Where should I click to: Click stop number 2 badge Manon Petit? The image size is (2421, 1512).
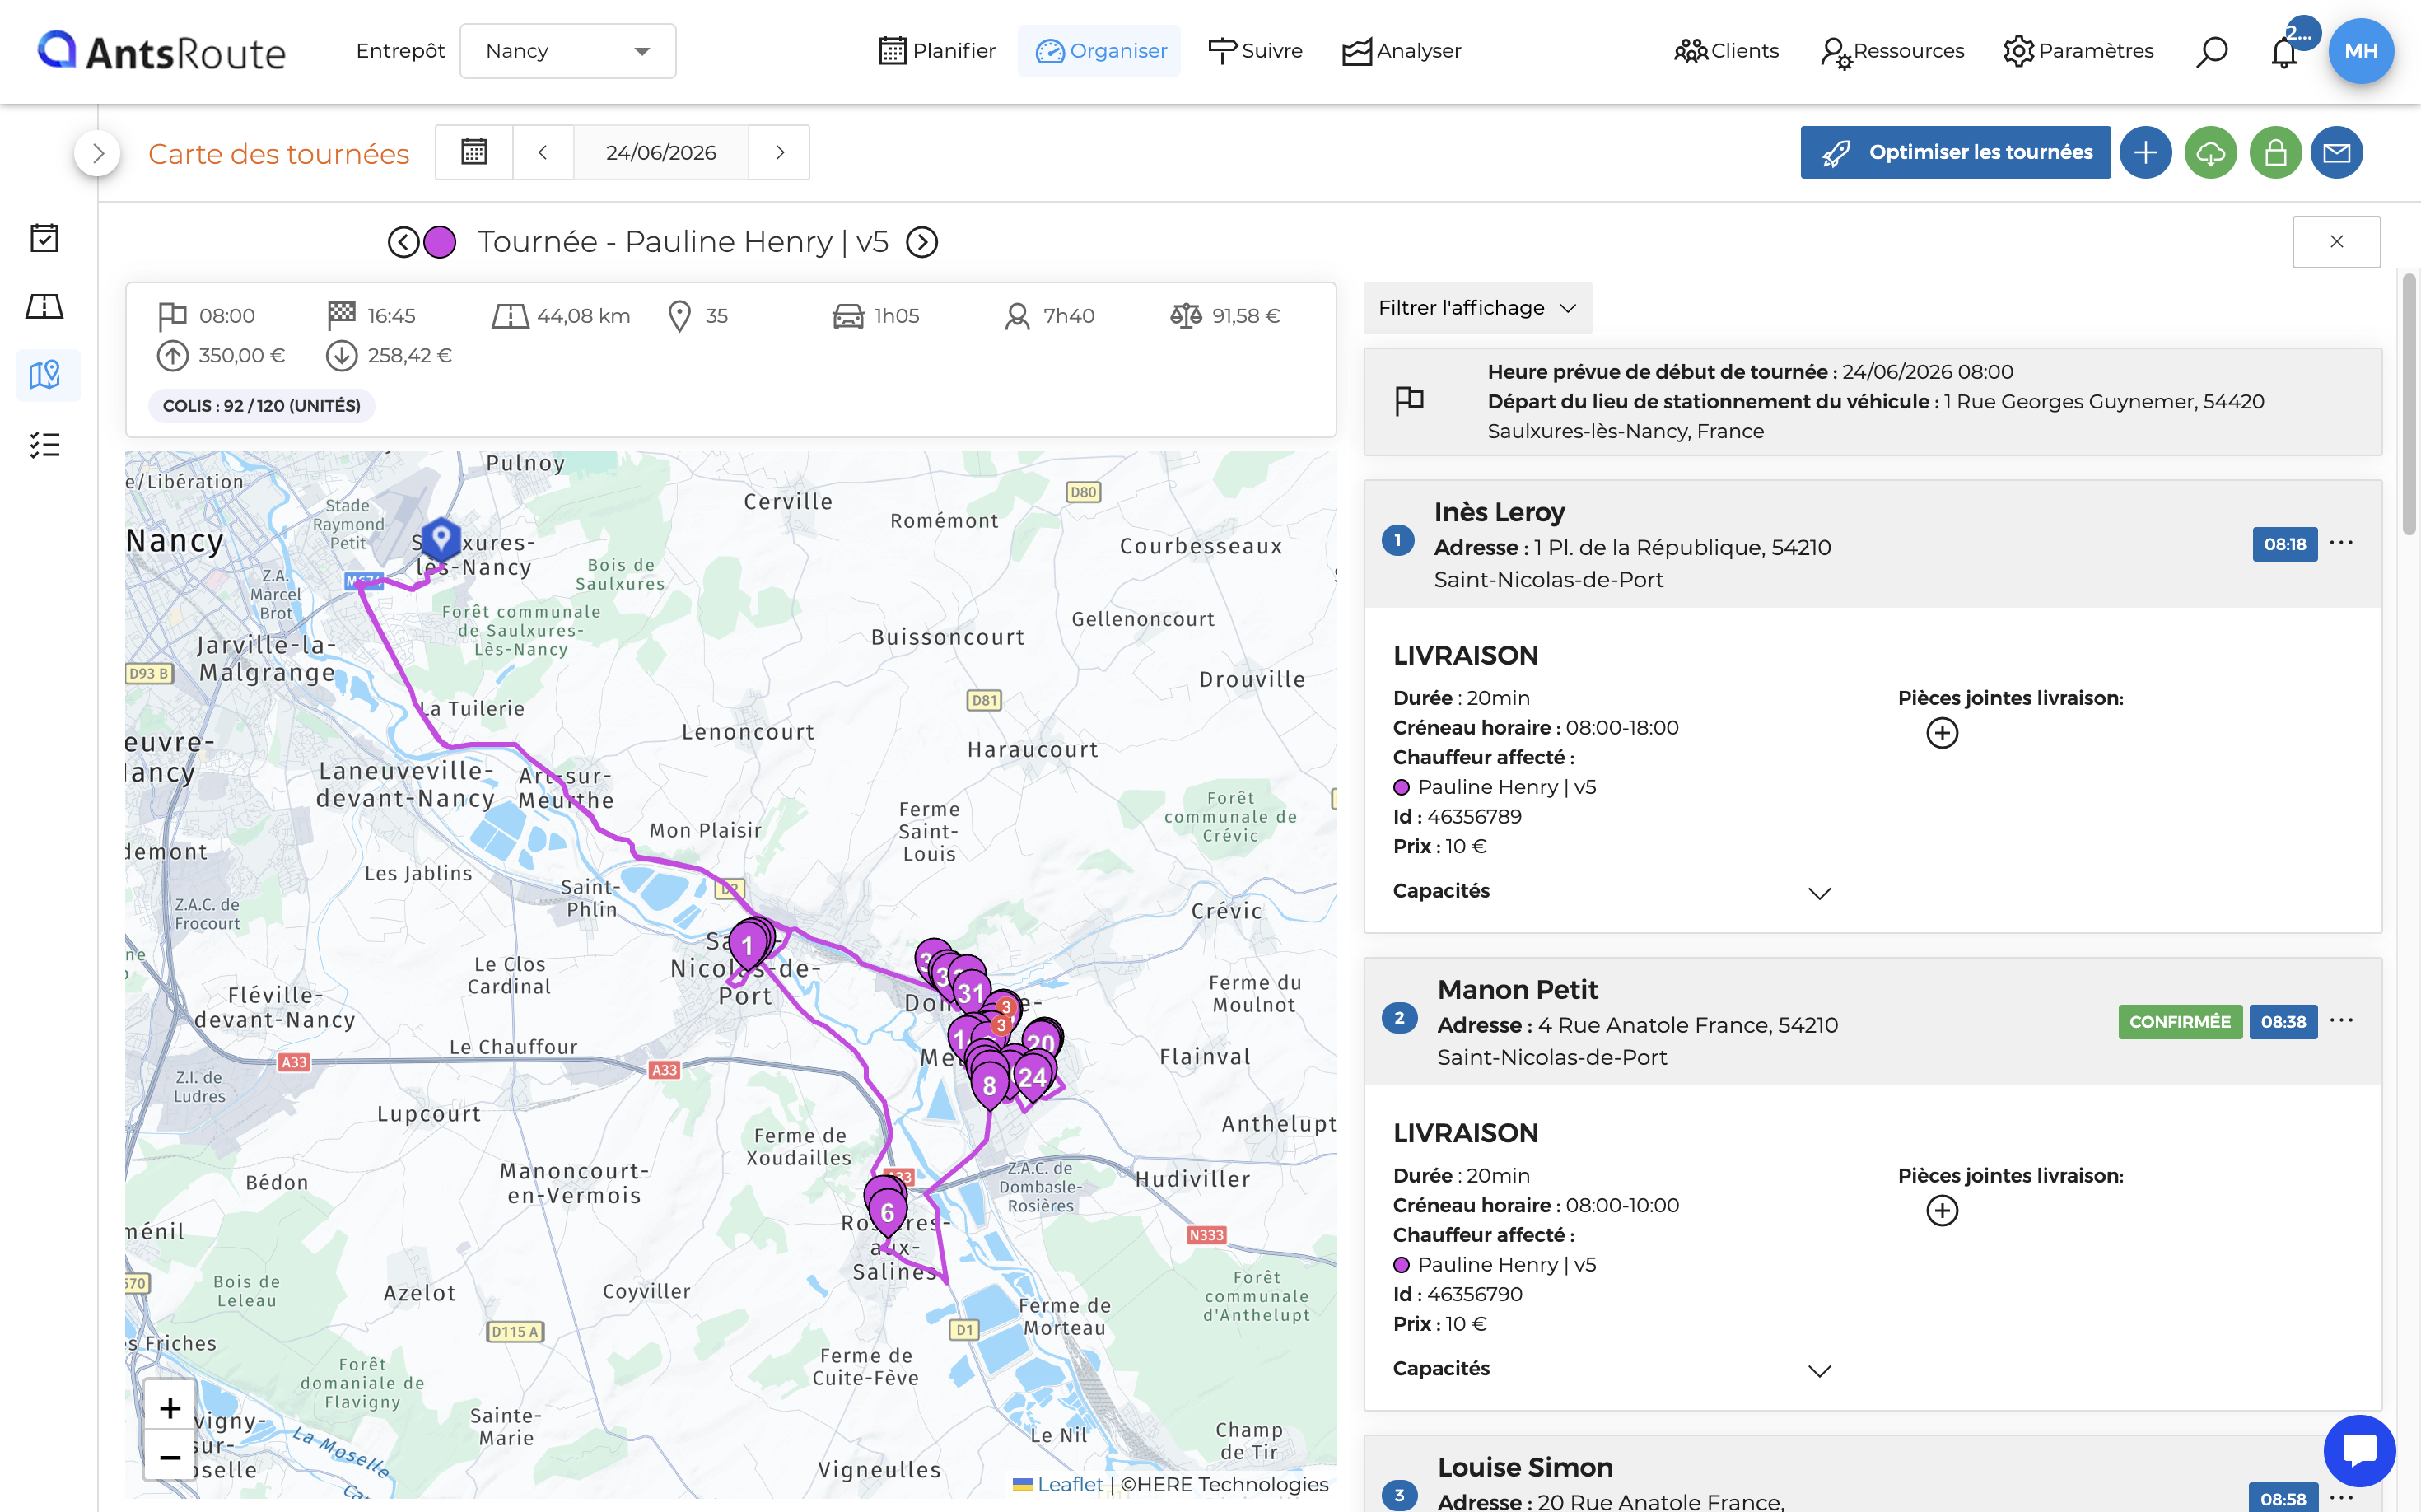click(x=1399, y=1019)
